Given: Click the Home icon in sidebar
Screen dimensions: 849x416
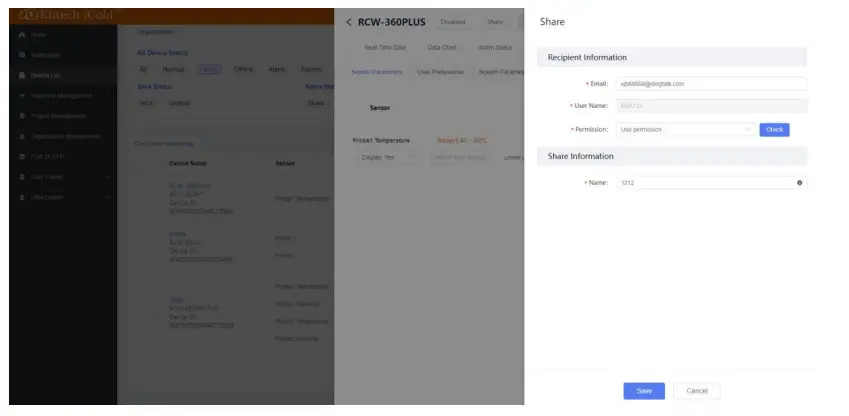Looking at the screenshot, I should [x=22, y=35].
